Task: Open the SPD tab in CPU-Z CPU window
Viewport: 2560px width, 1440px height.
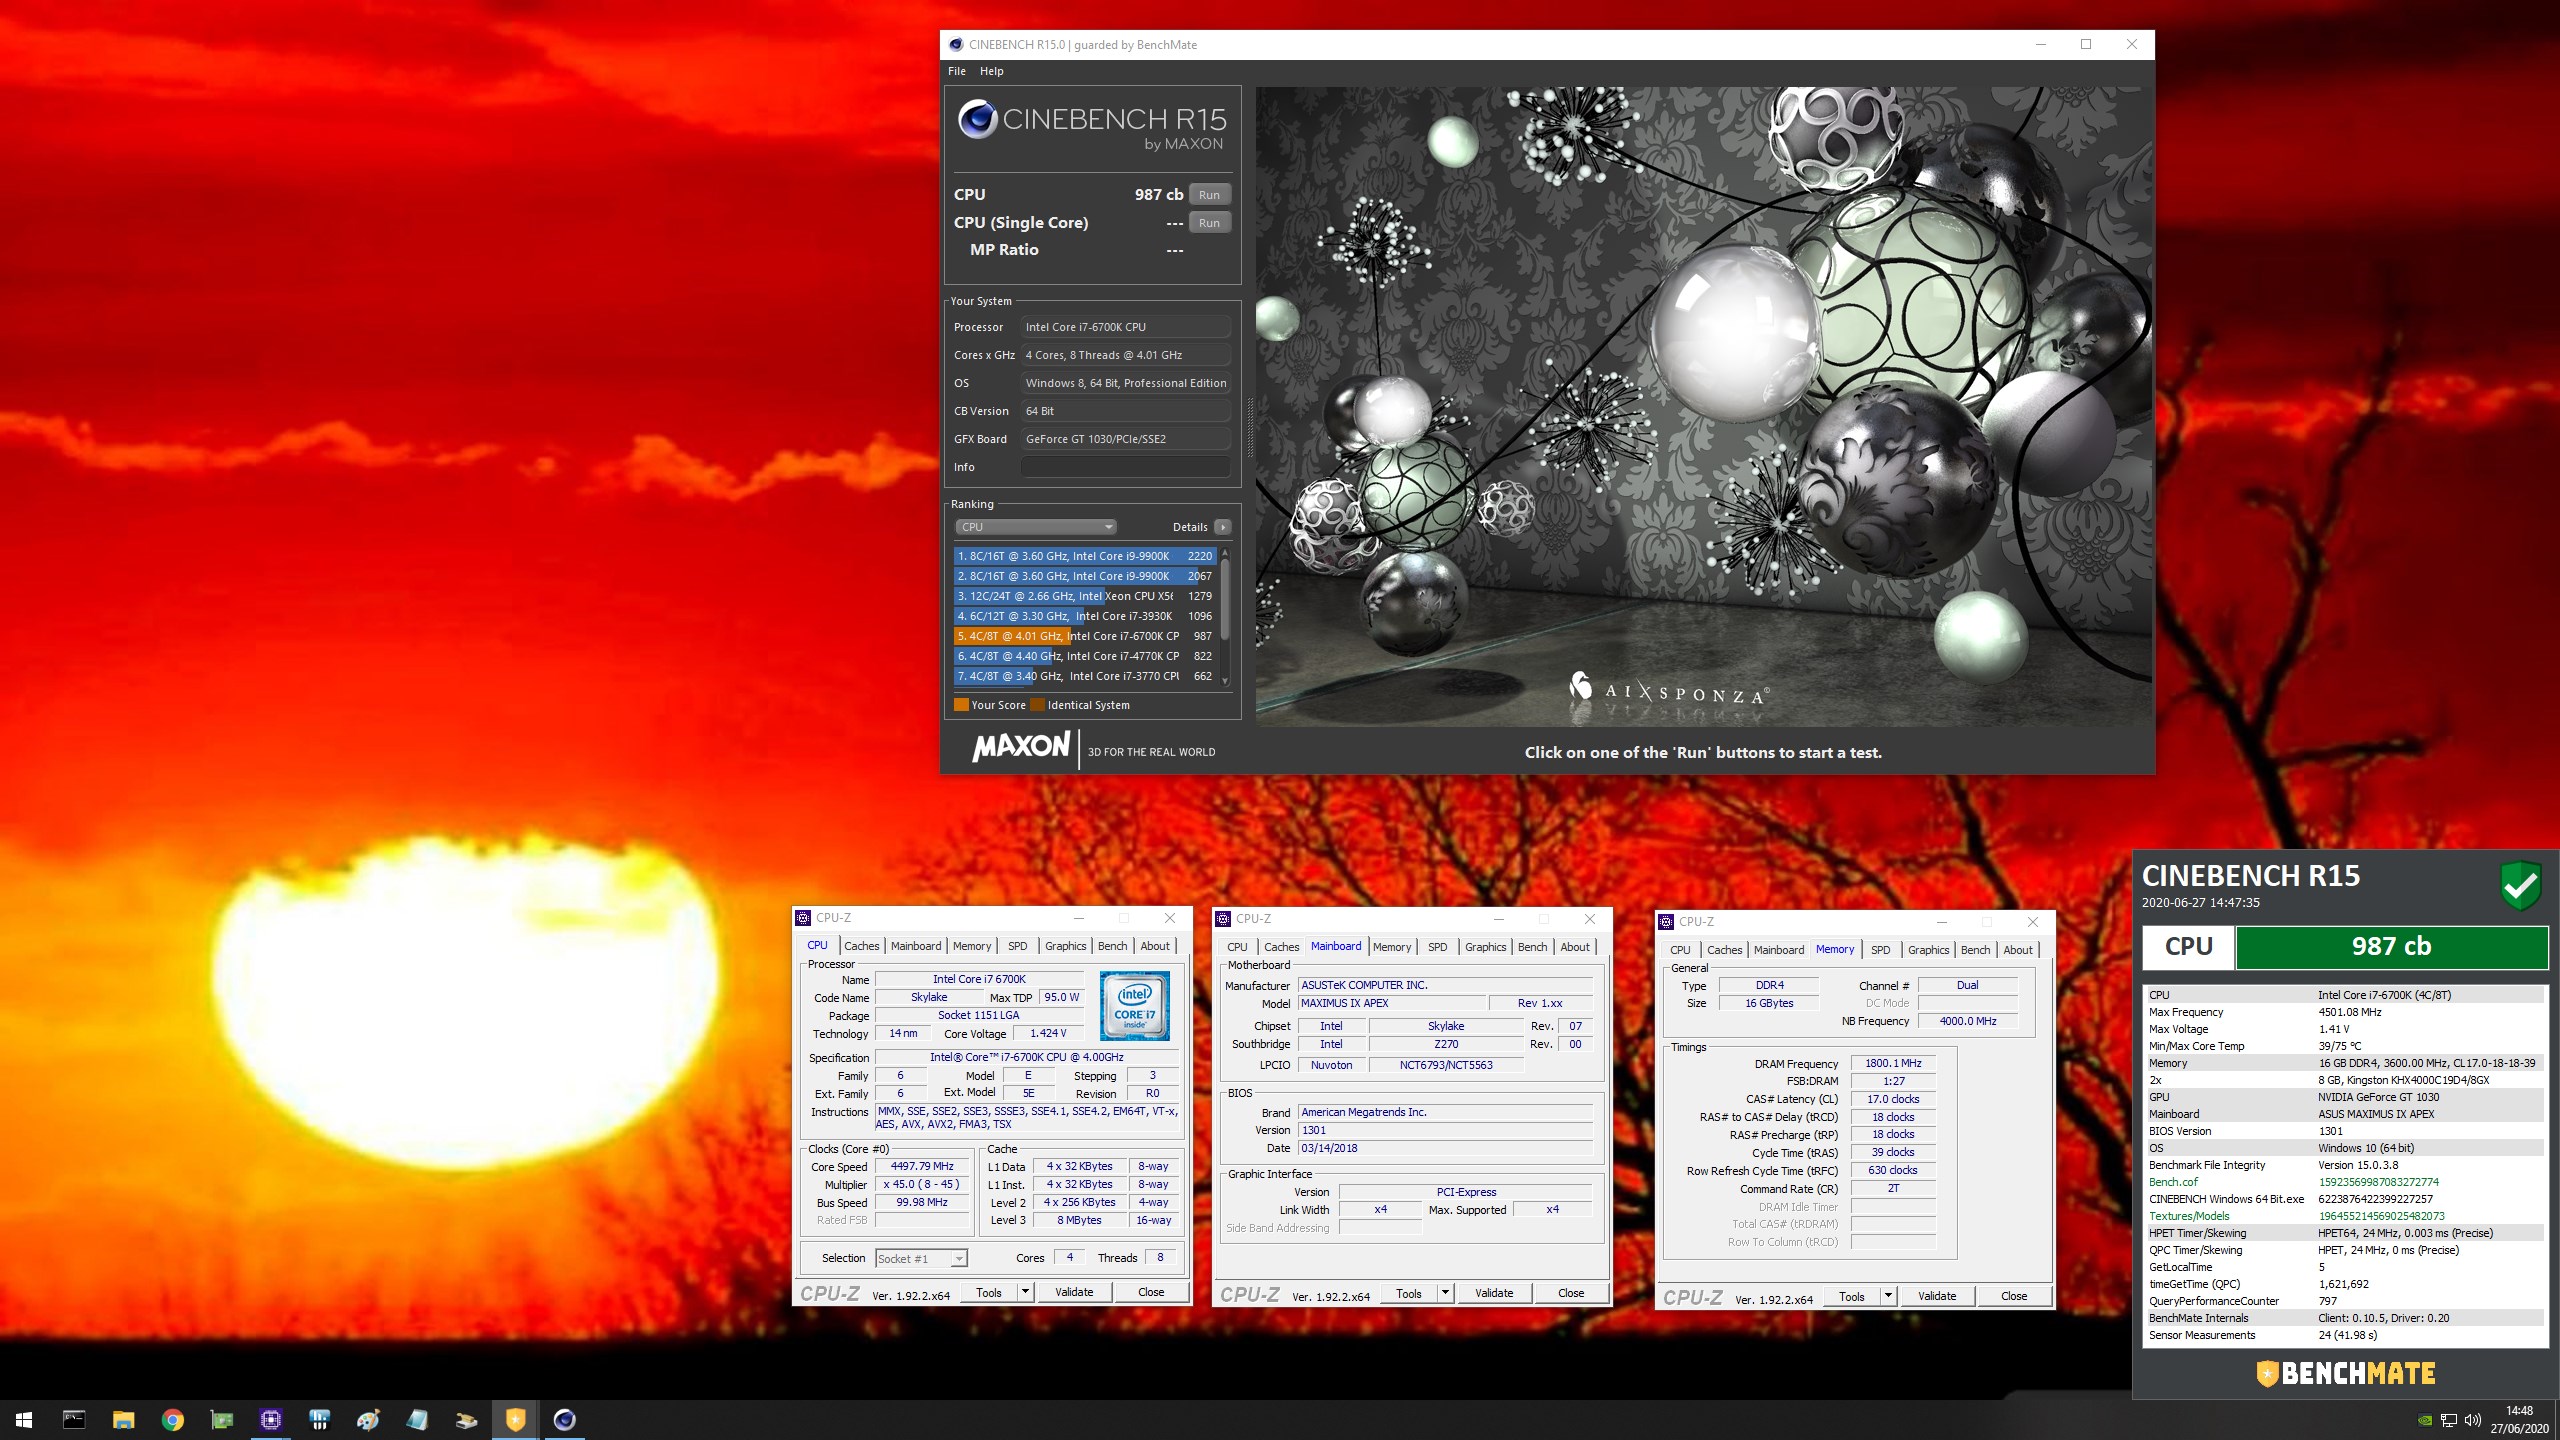Action: pos(1017,946)
